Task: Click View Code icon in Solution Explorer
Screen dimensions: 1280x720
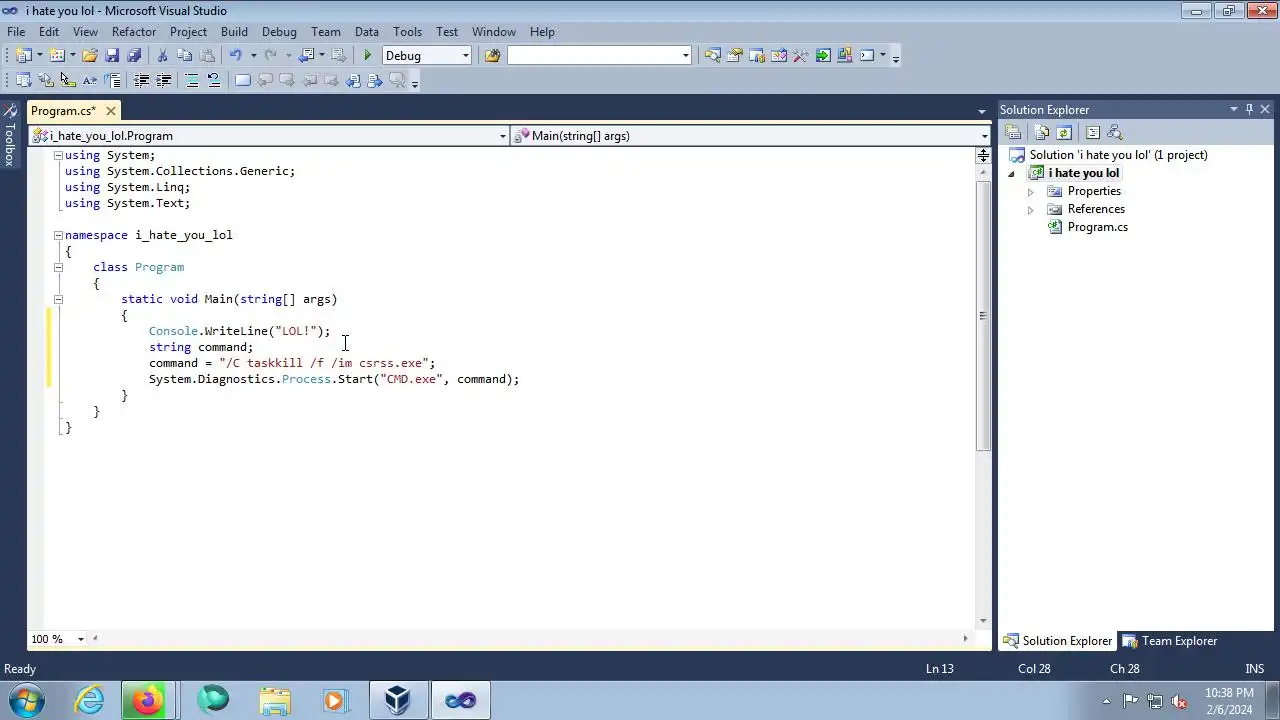Action: point(1093,133)
